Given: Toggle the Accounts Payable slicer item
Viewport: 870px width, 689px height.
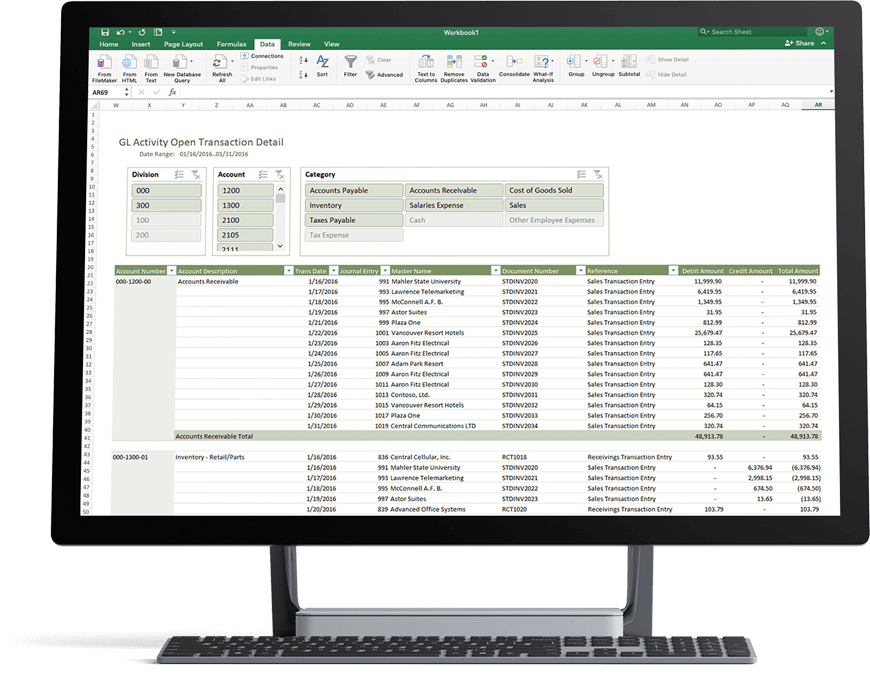Looking at the screenshot, I should coord(353,189).
